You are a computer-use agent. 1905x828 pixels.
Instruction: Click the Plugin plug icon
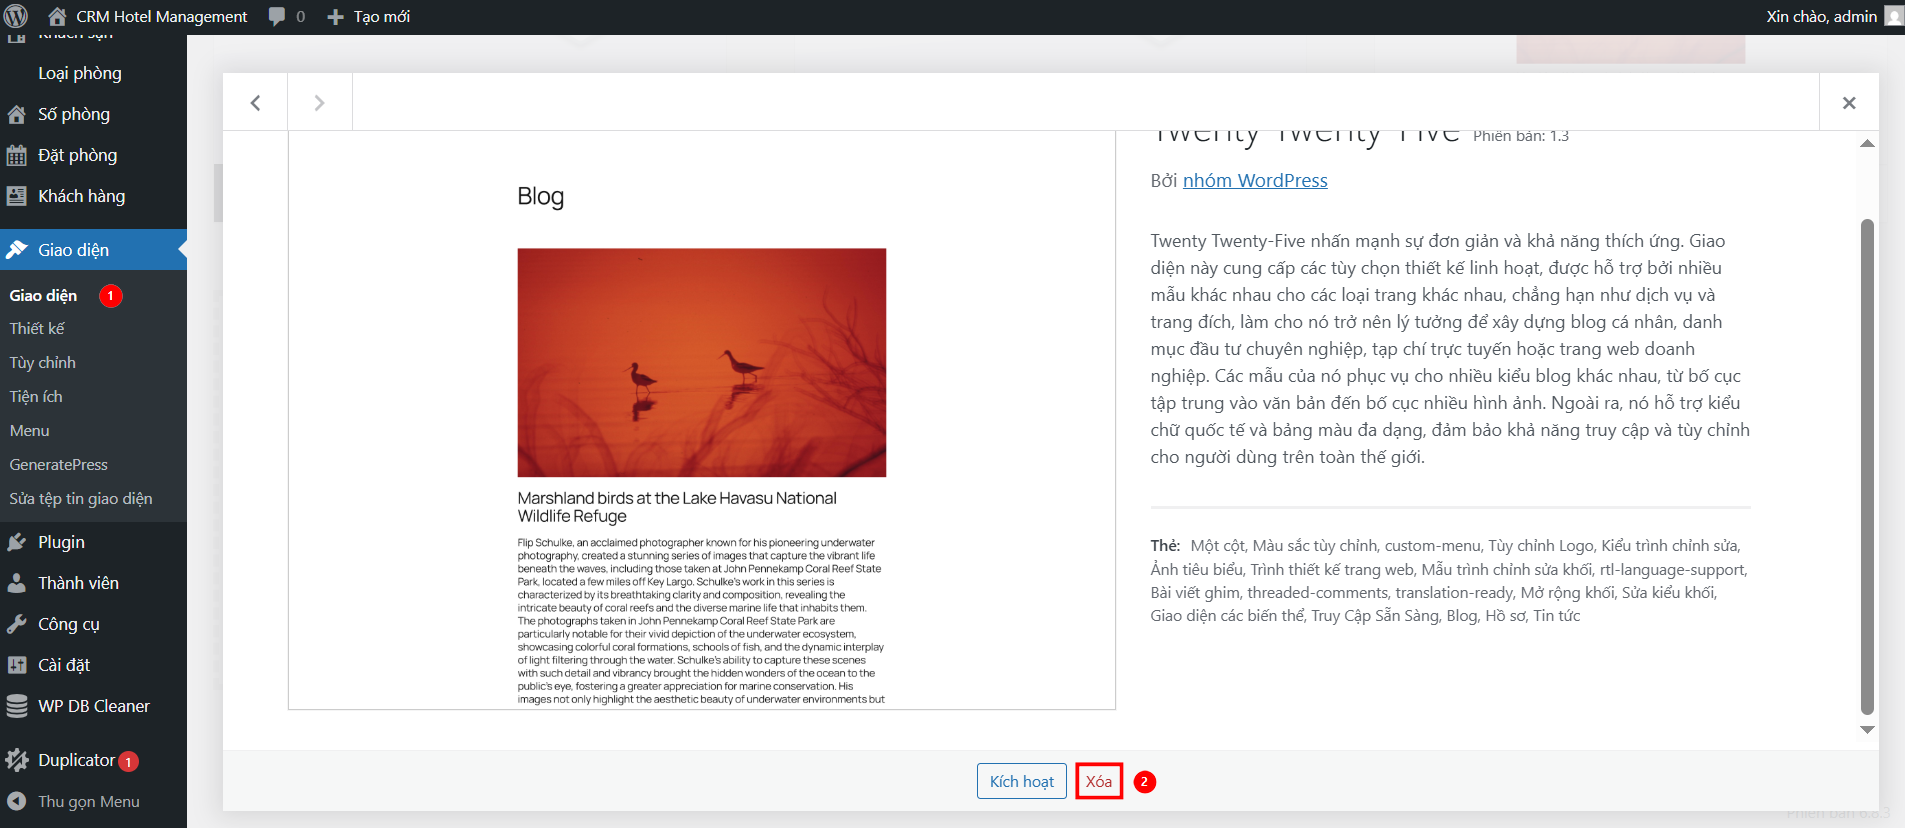tap(17, 542)
